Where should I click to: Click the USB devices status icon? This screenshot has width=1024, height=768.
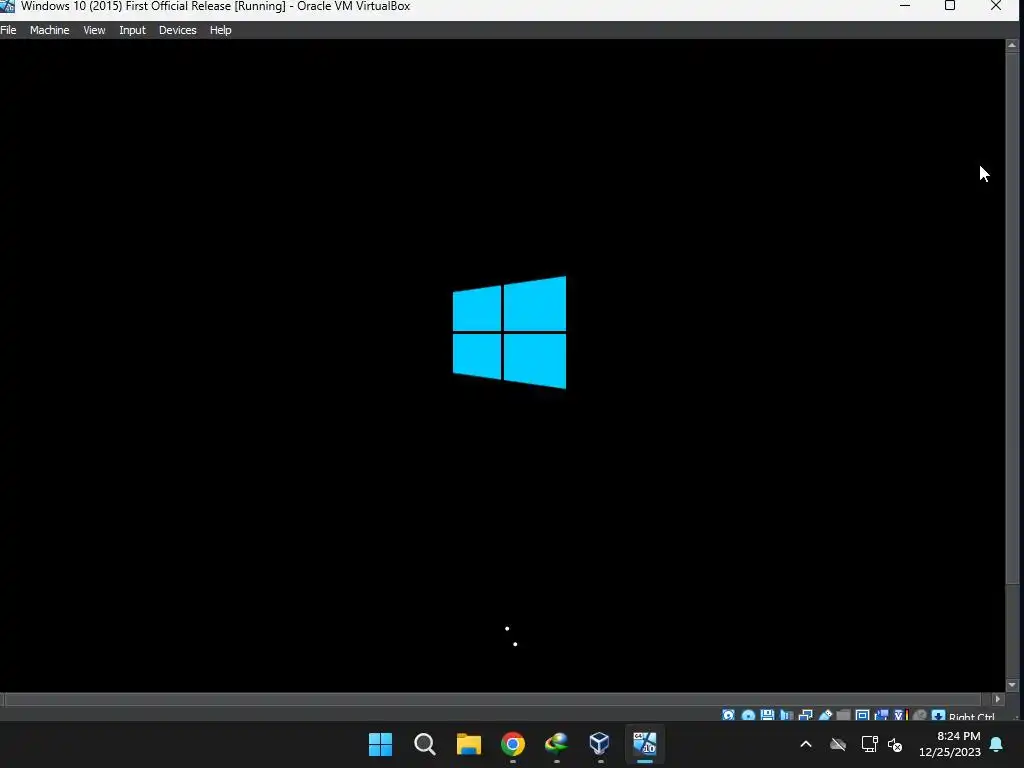click(x=825, y=716)
